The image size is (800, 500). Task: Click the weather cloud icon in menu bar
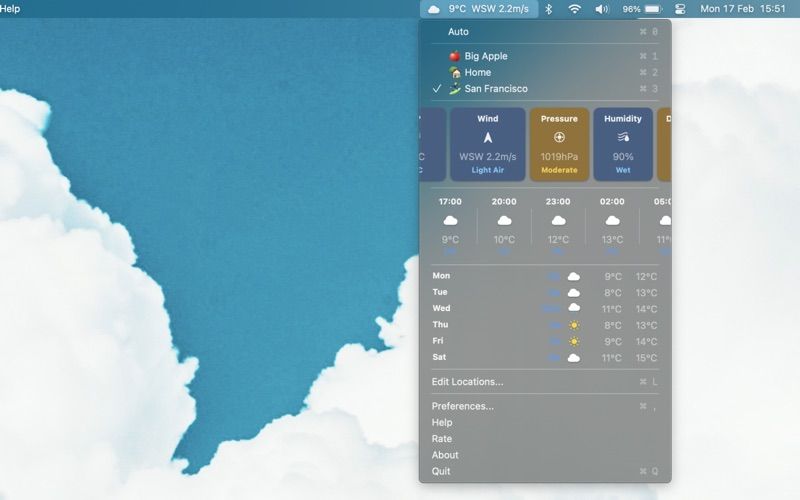(x=434, y=9)
